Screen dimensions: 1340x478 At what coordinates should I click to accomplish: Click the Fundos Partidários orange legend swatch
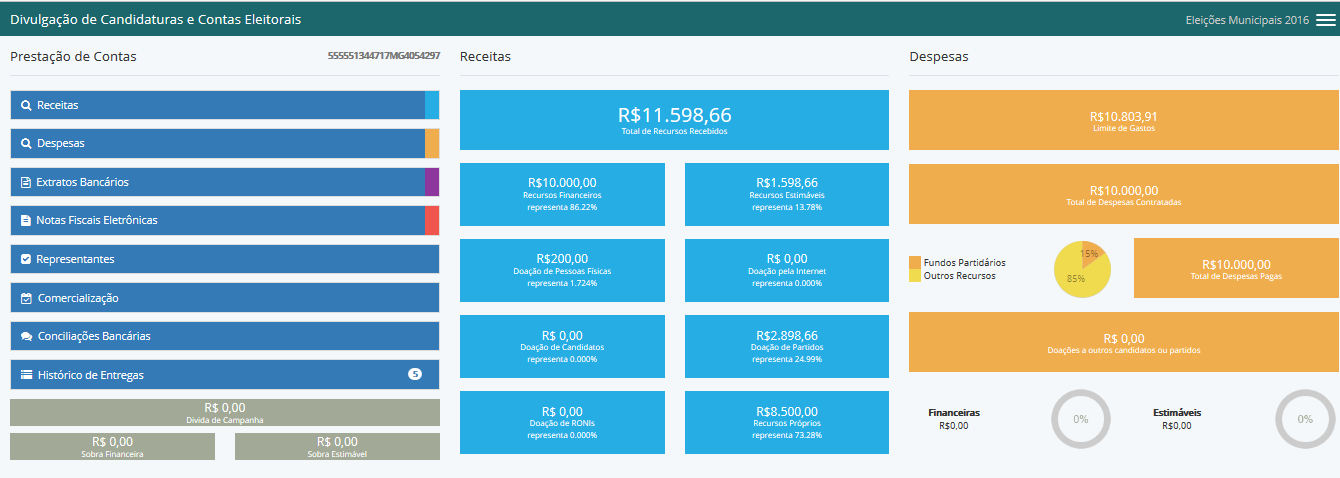pos(915,262)
